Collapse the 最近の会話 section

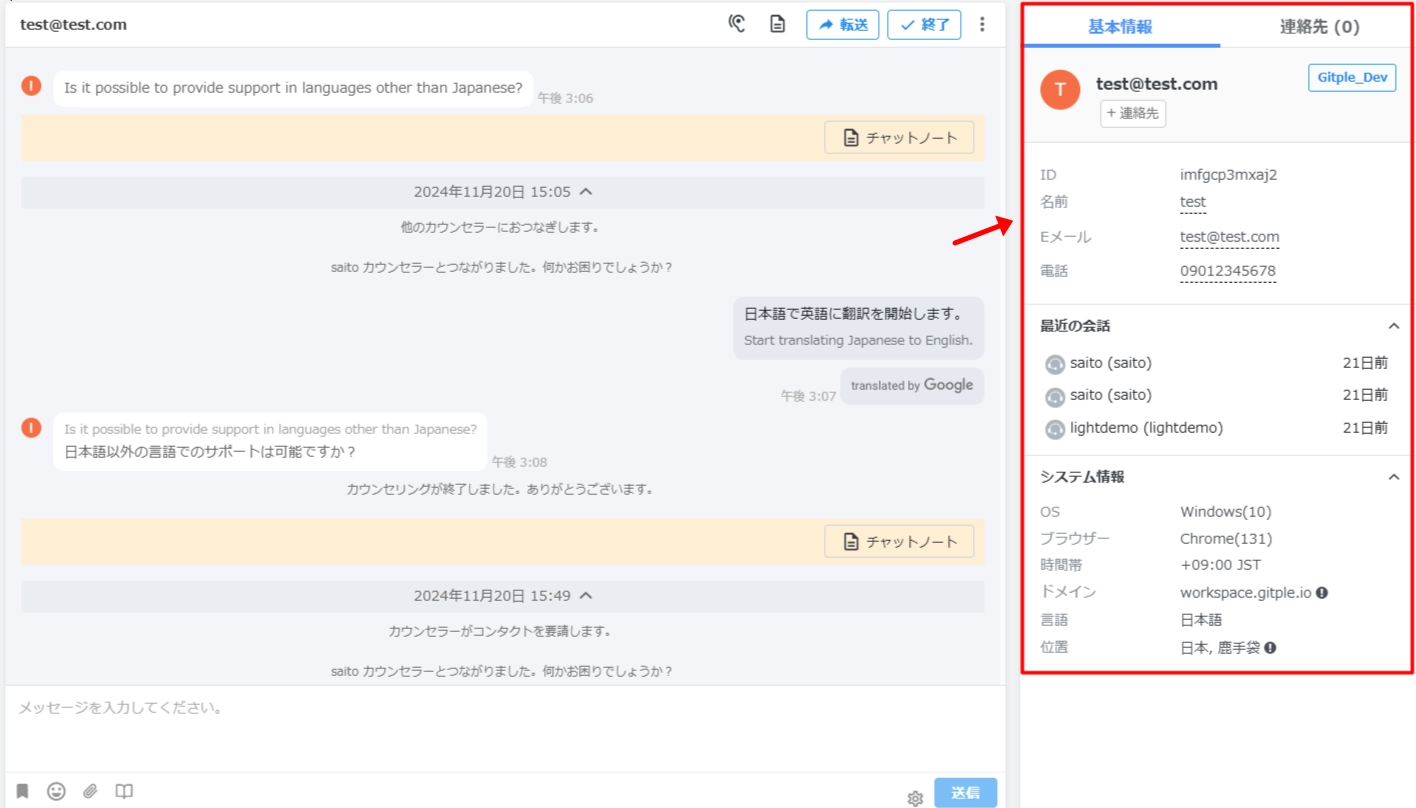[1393, 326]
